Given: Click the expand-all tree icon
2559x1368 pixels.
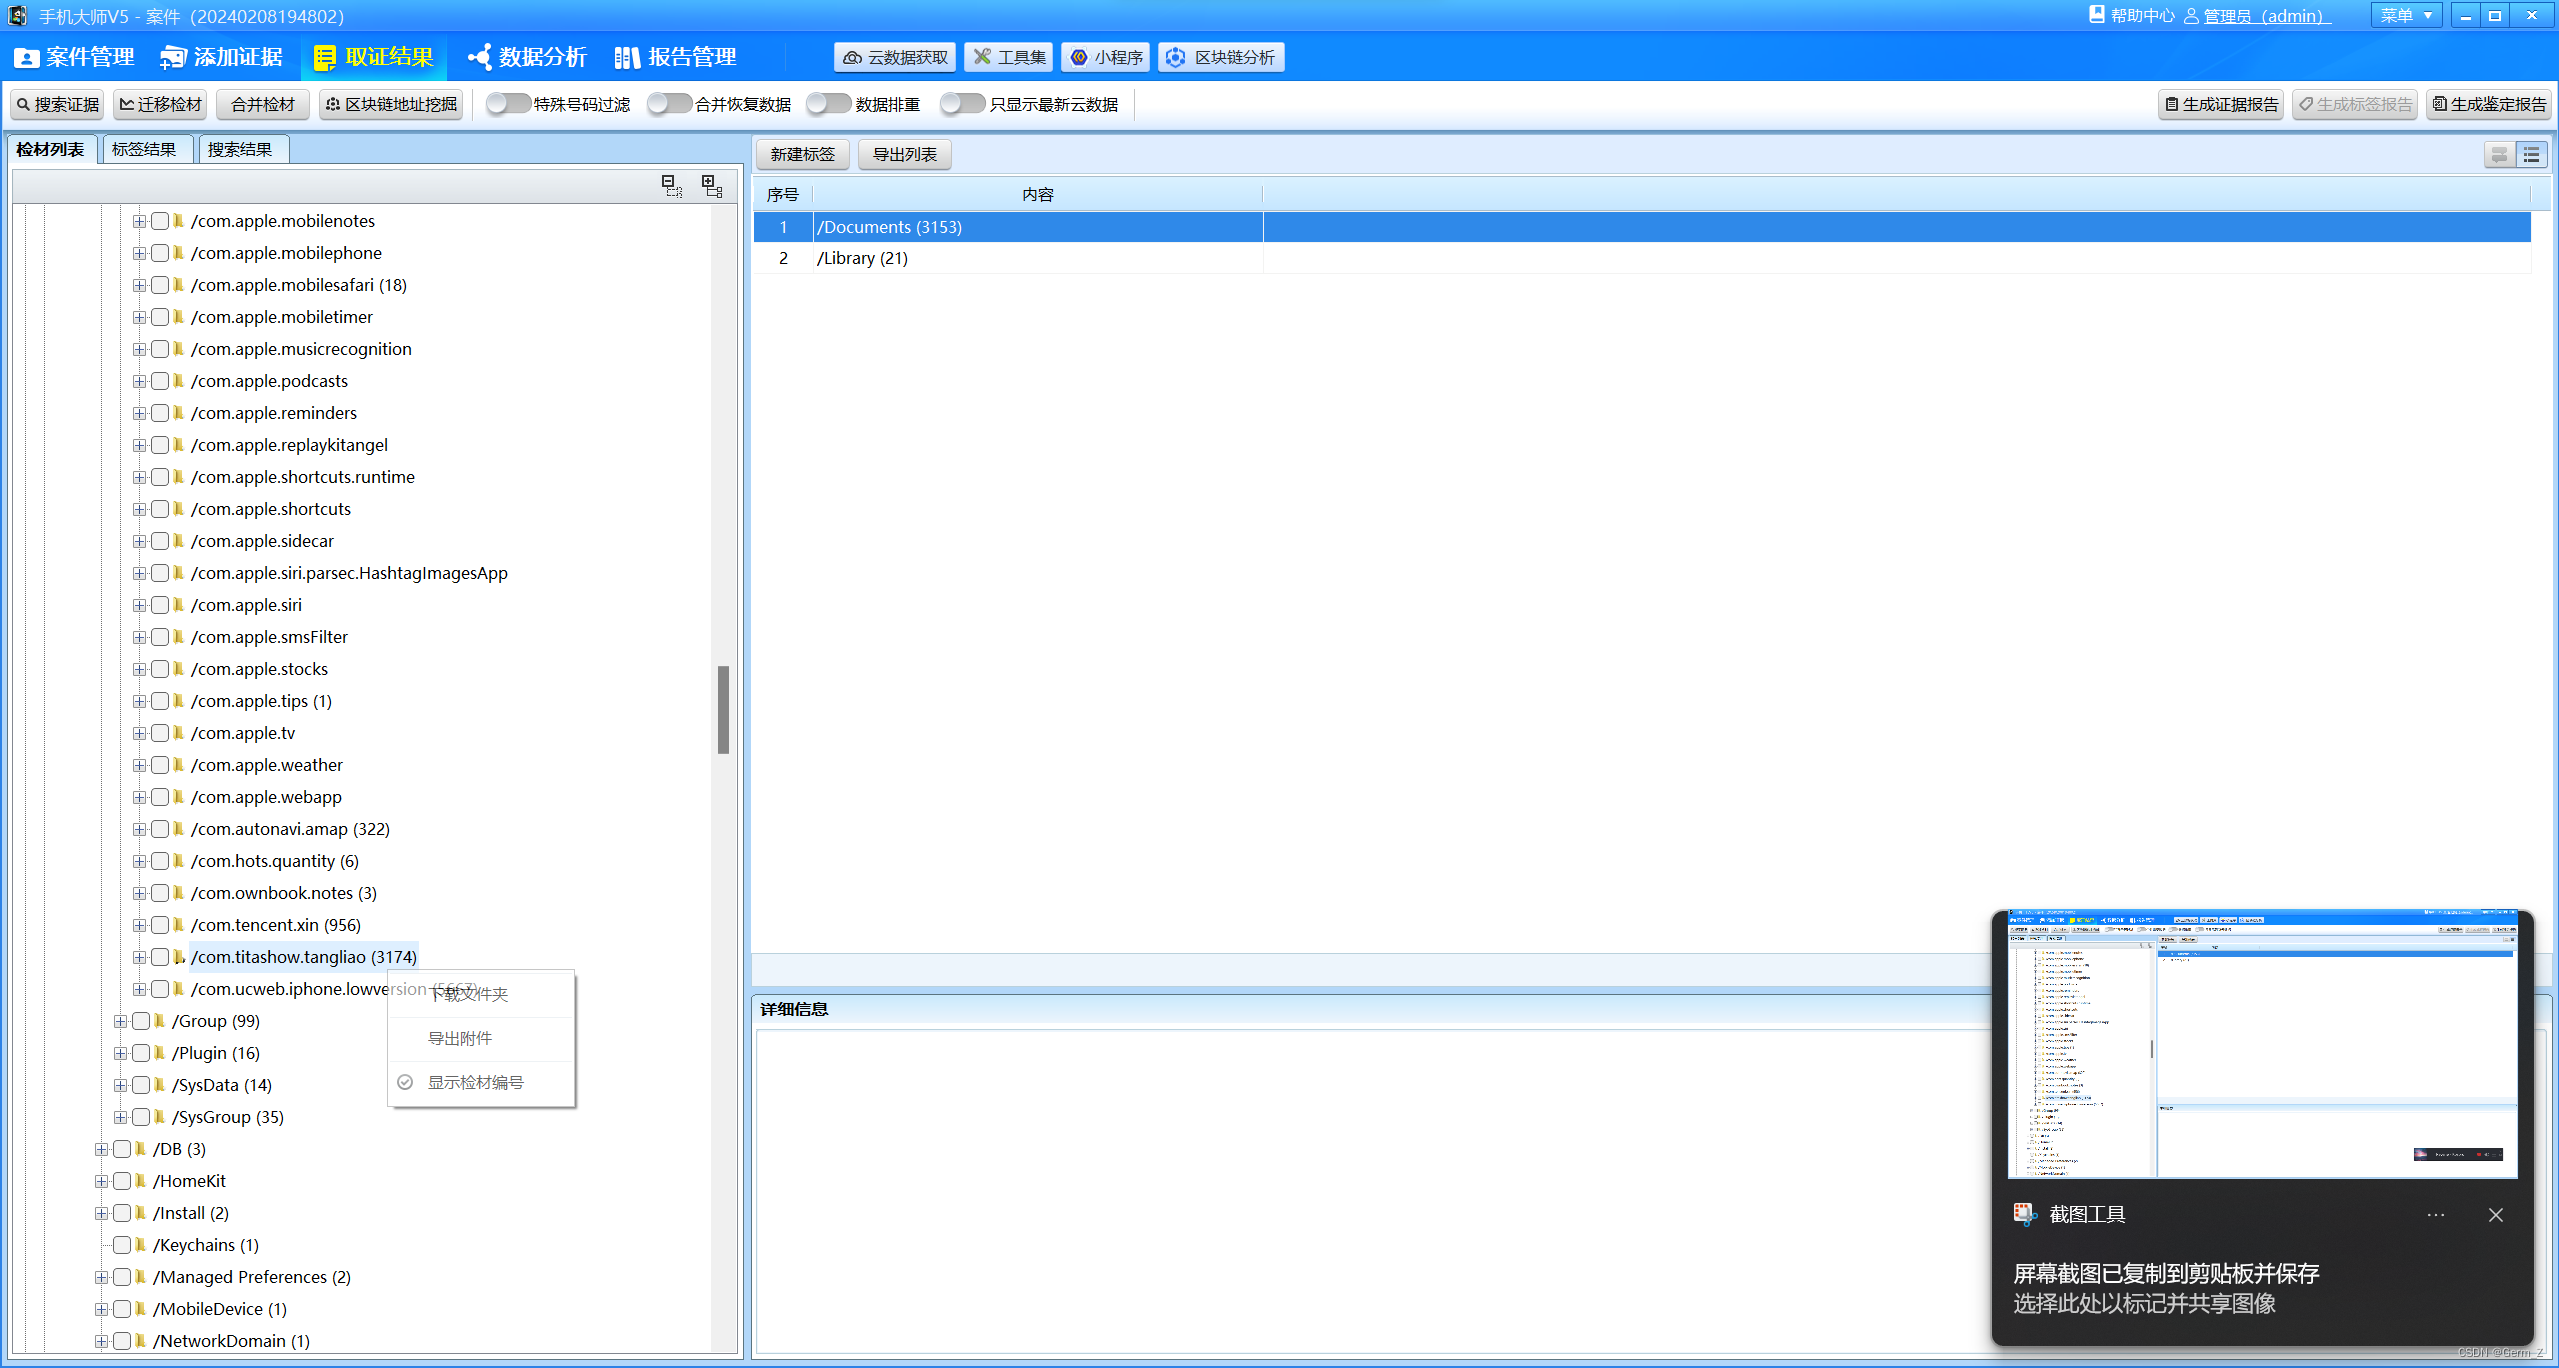Looking at the screenshot, I should click(712, 186).
